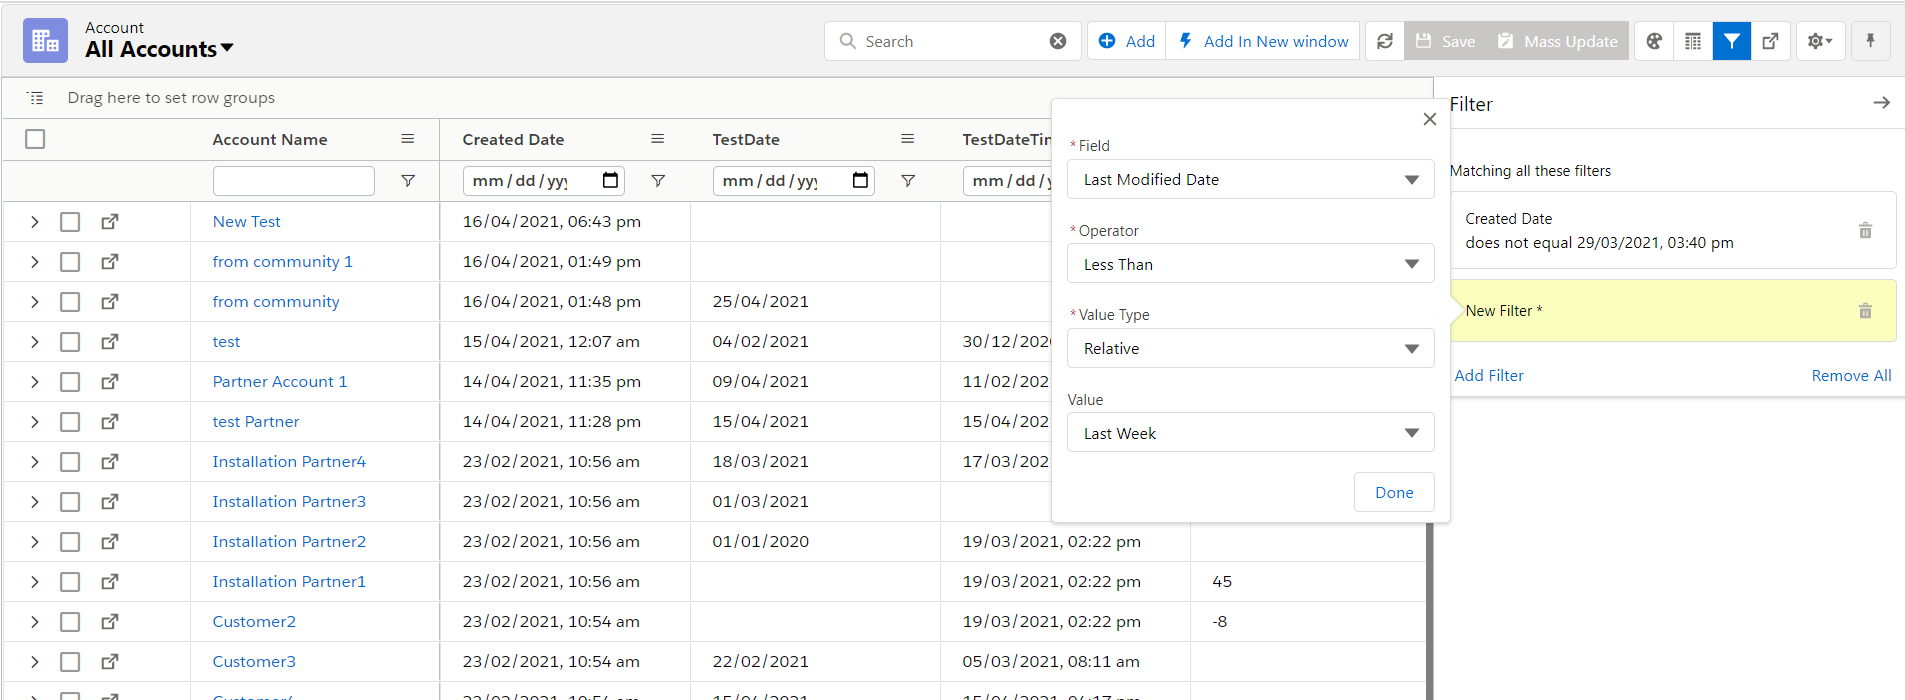The height and width of the screenshot is (700, 1905).
Task: Click the pin icon in toolbar
Action: click(x=1870, y=41)
